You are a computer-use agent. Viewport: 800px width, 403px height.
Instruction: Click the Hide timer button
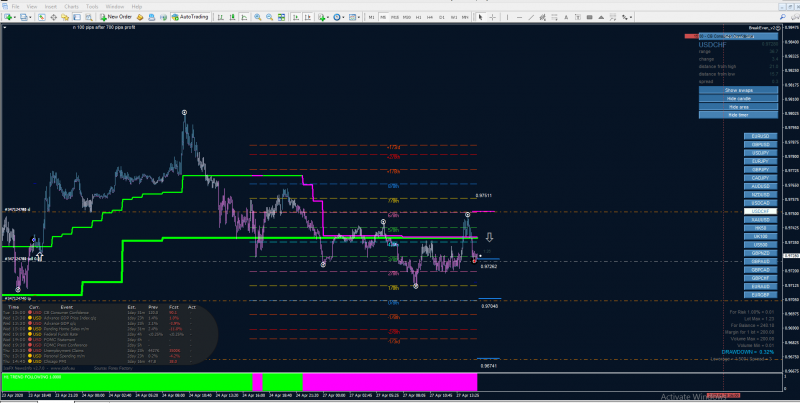pyautogui.click(x=738, y=115)
